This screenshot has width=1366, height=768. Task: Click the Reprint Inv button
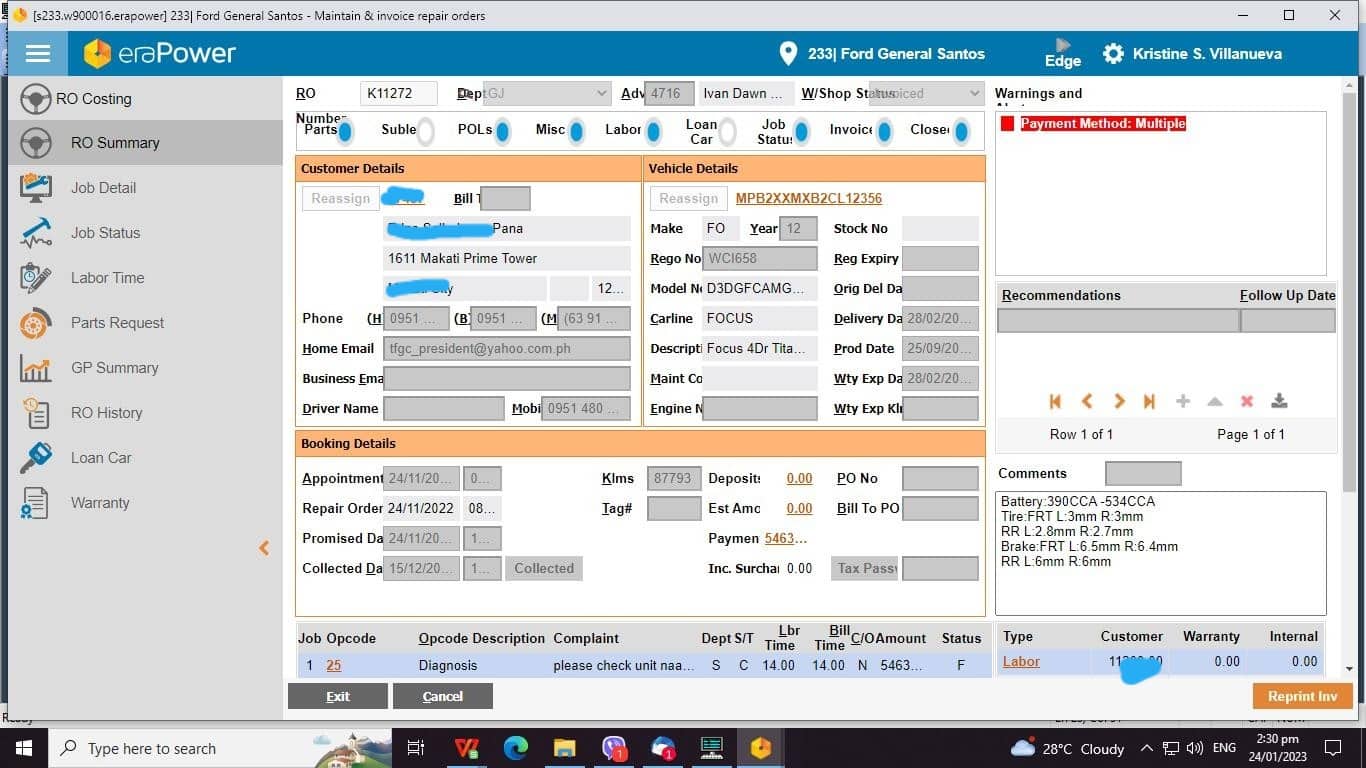(1302, 696)
